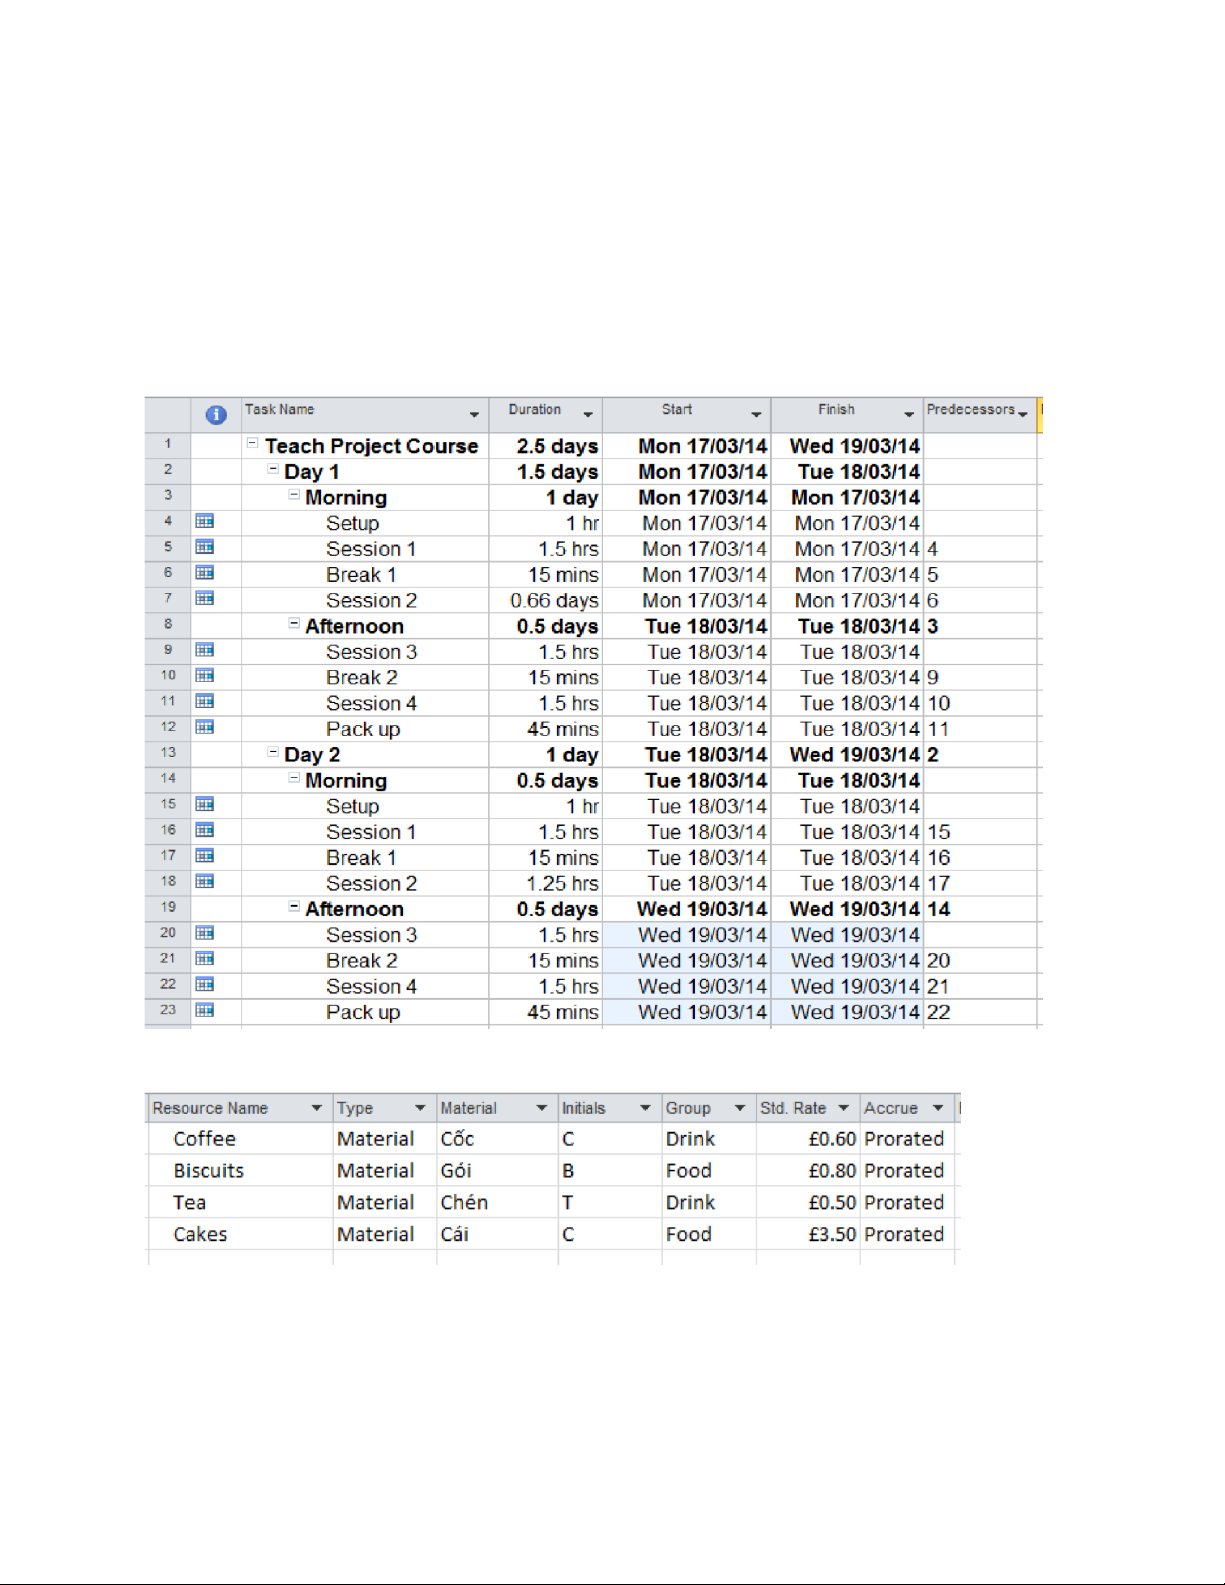This screenshot has height=1585, width=1225.
Task: Collapse the Morning group in row 3
Action: point(294,494)
